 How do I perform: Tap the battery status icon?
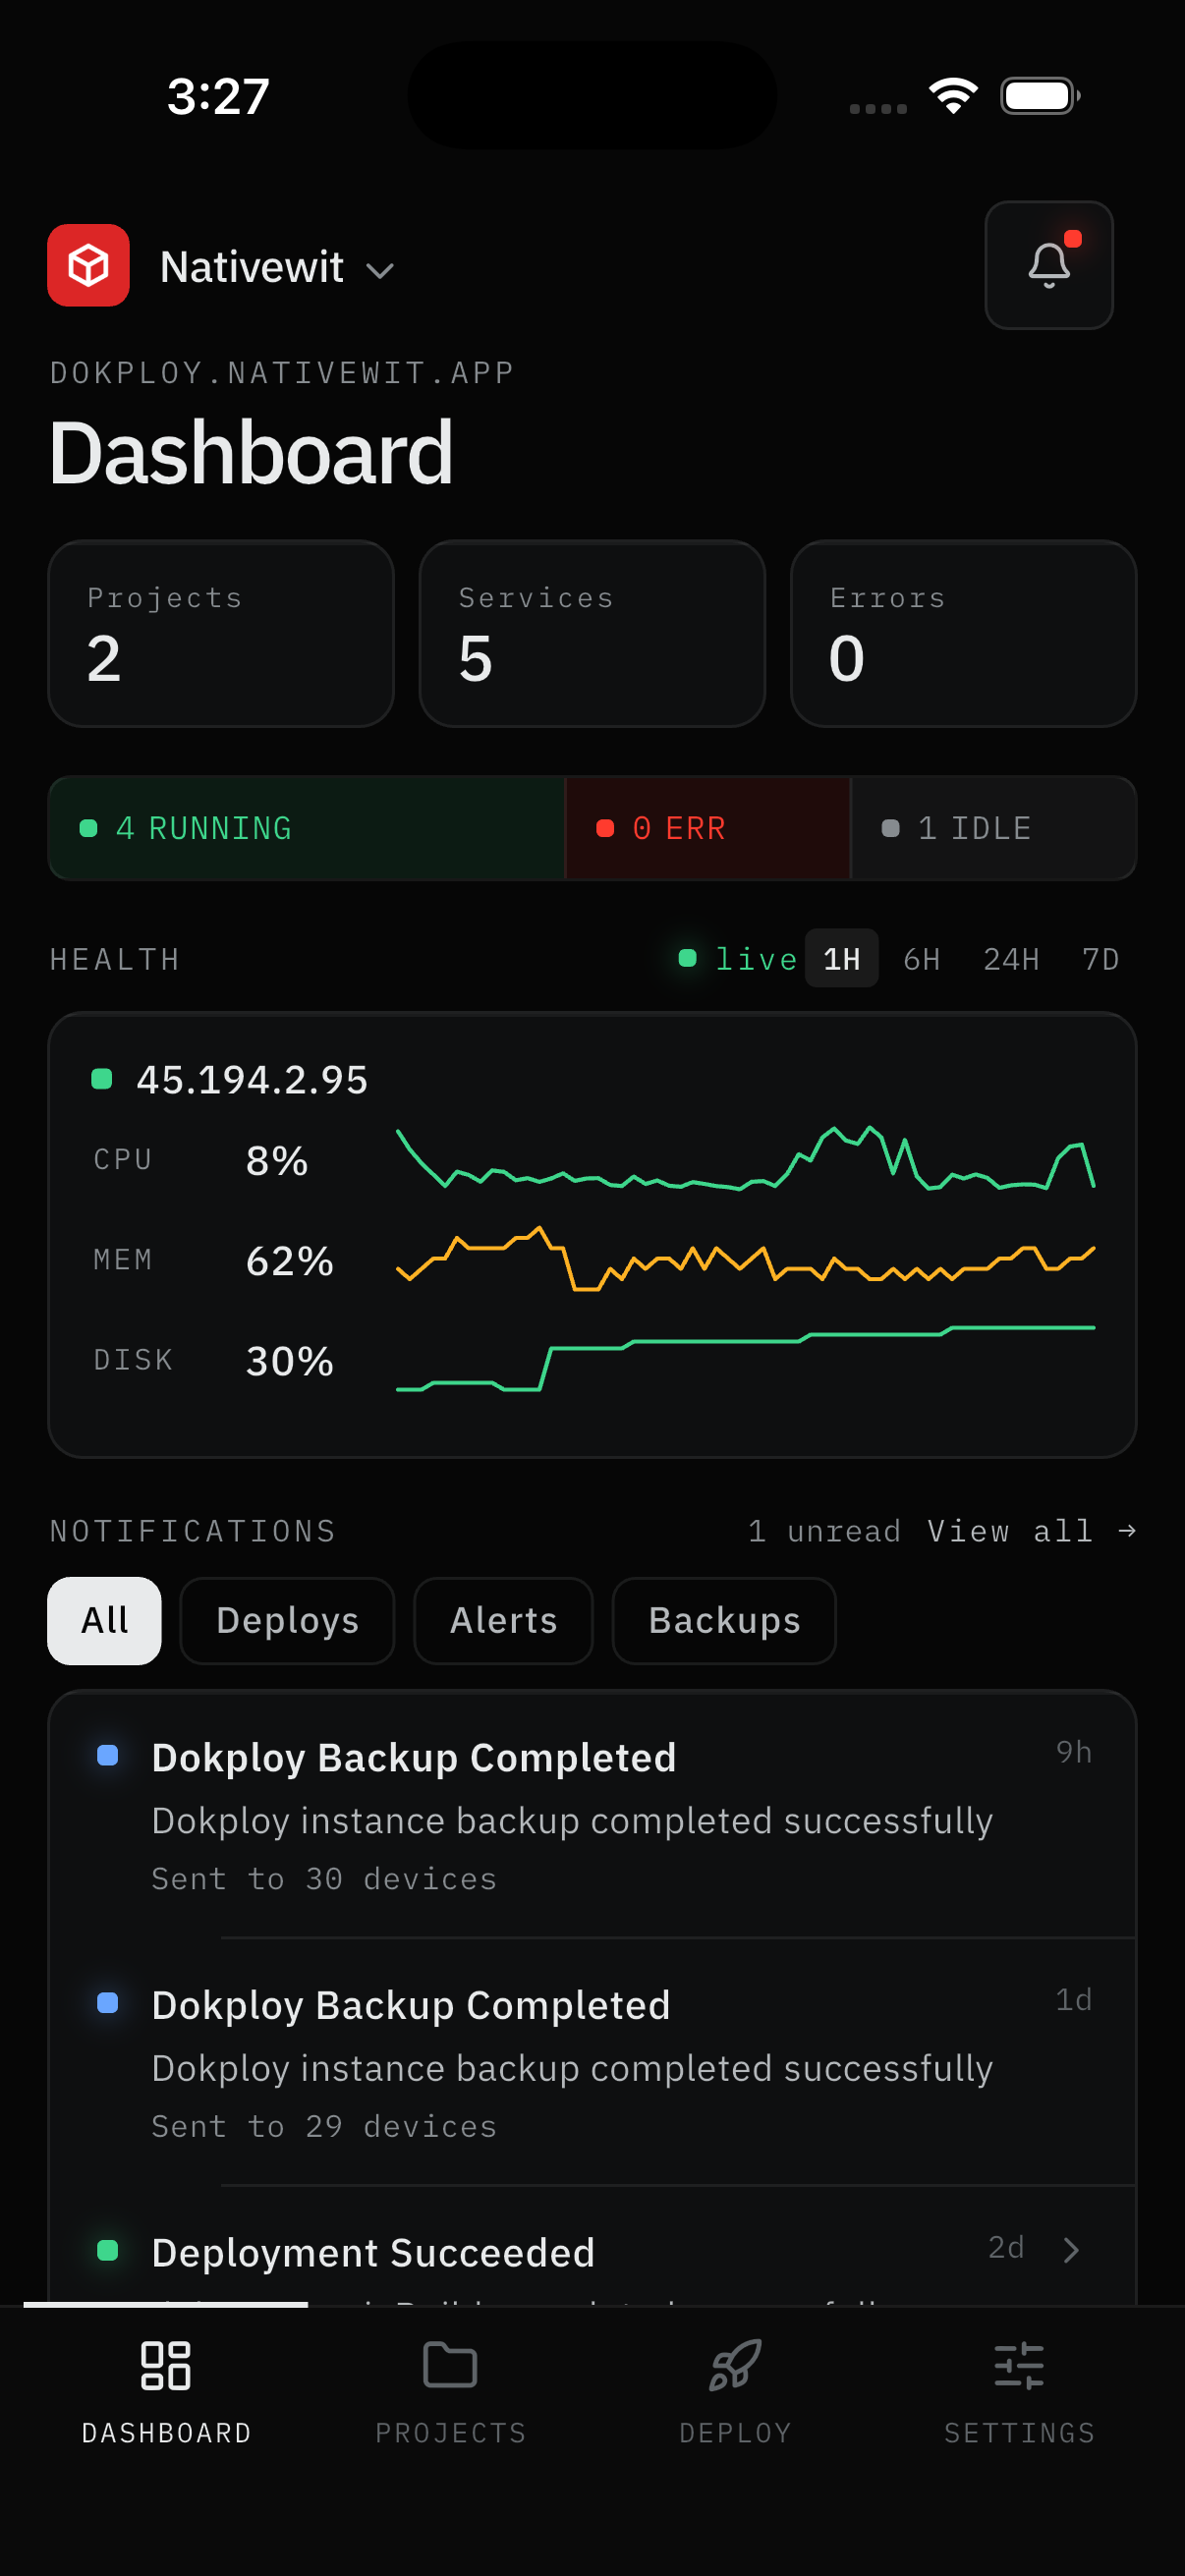tap(1040, 96)
